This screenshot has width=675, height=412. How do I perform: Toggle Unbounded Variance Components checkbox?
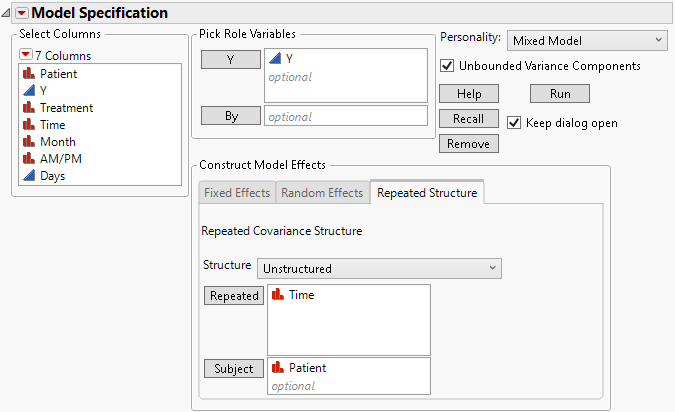(x=447, y=66)
